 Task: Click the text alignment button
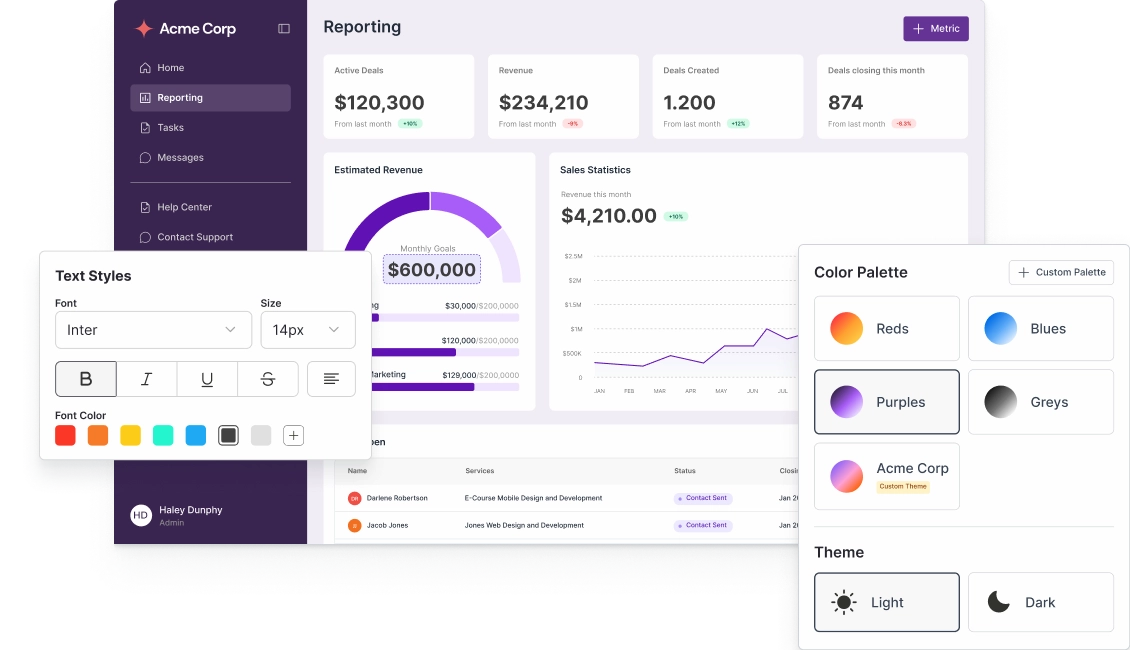coord(332,379)
